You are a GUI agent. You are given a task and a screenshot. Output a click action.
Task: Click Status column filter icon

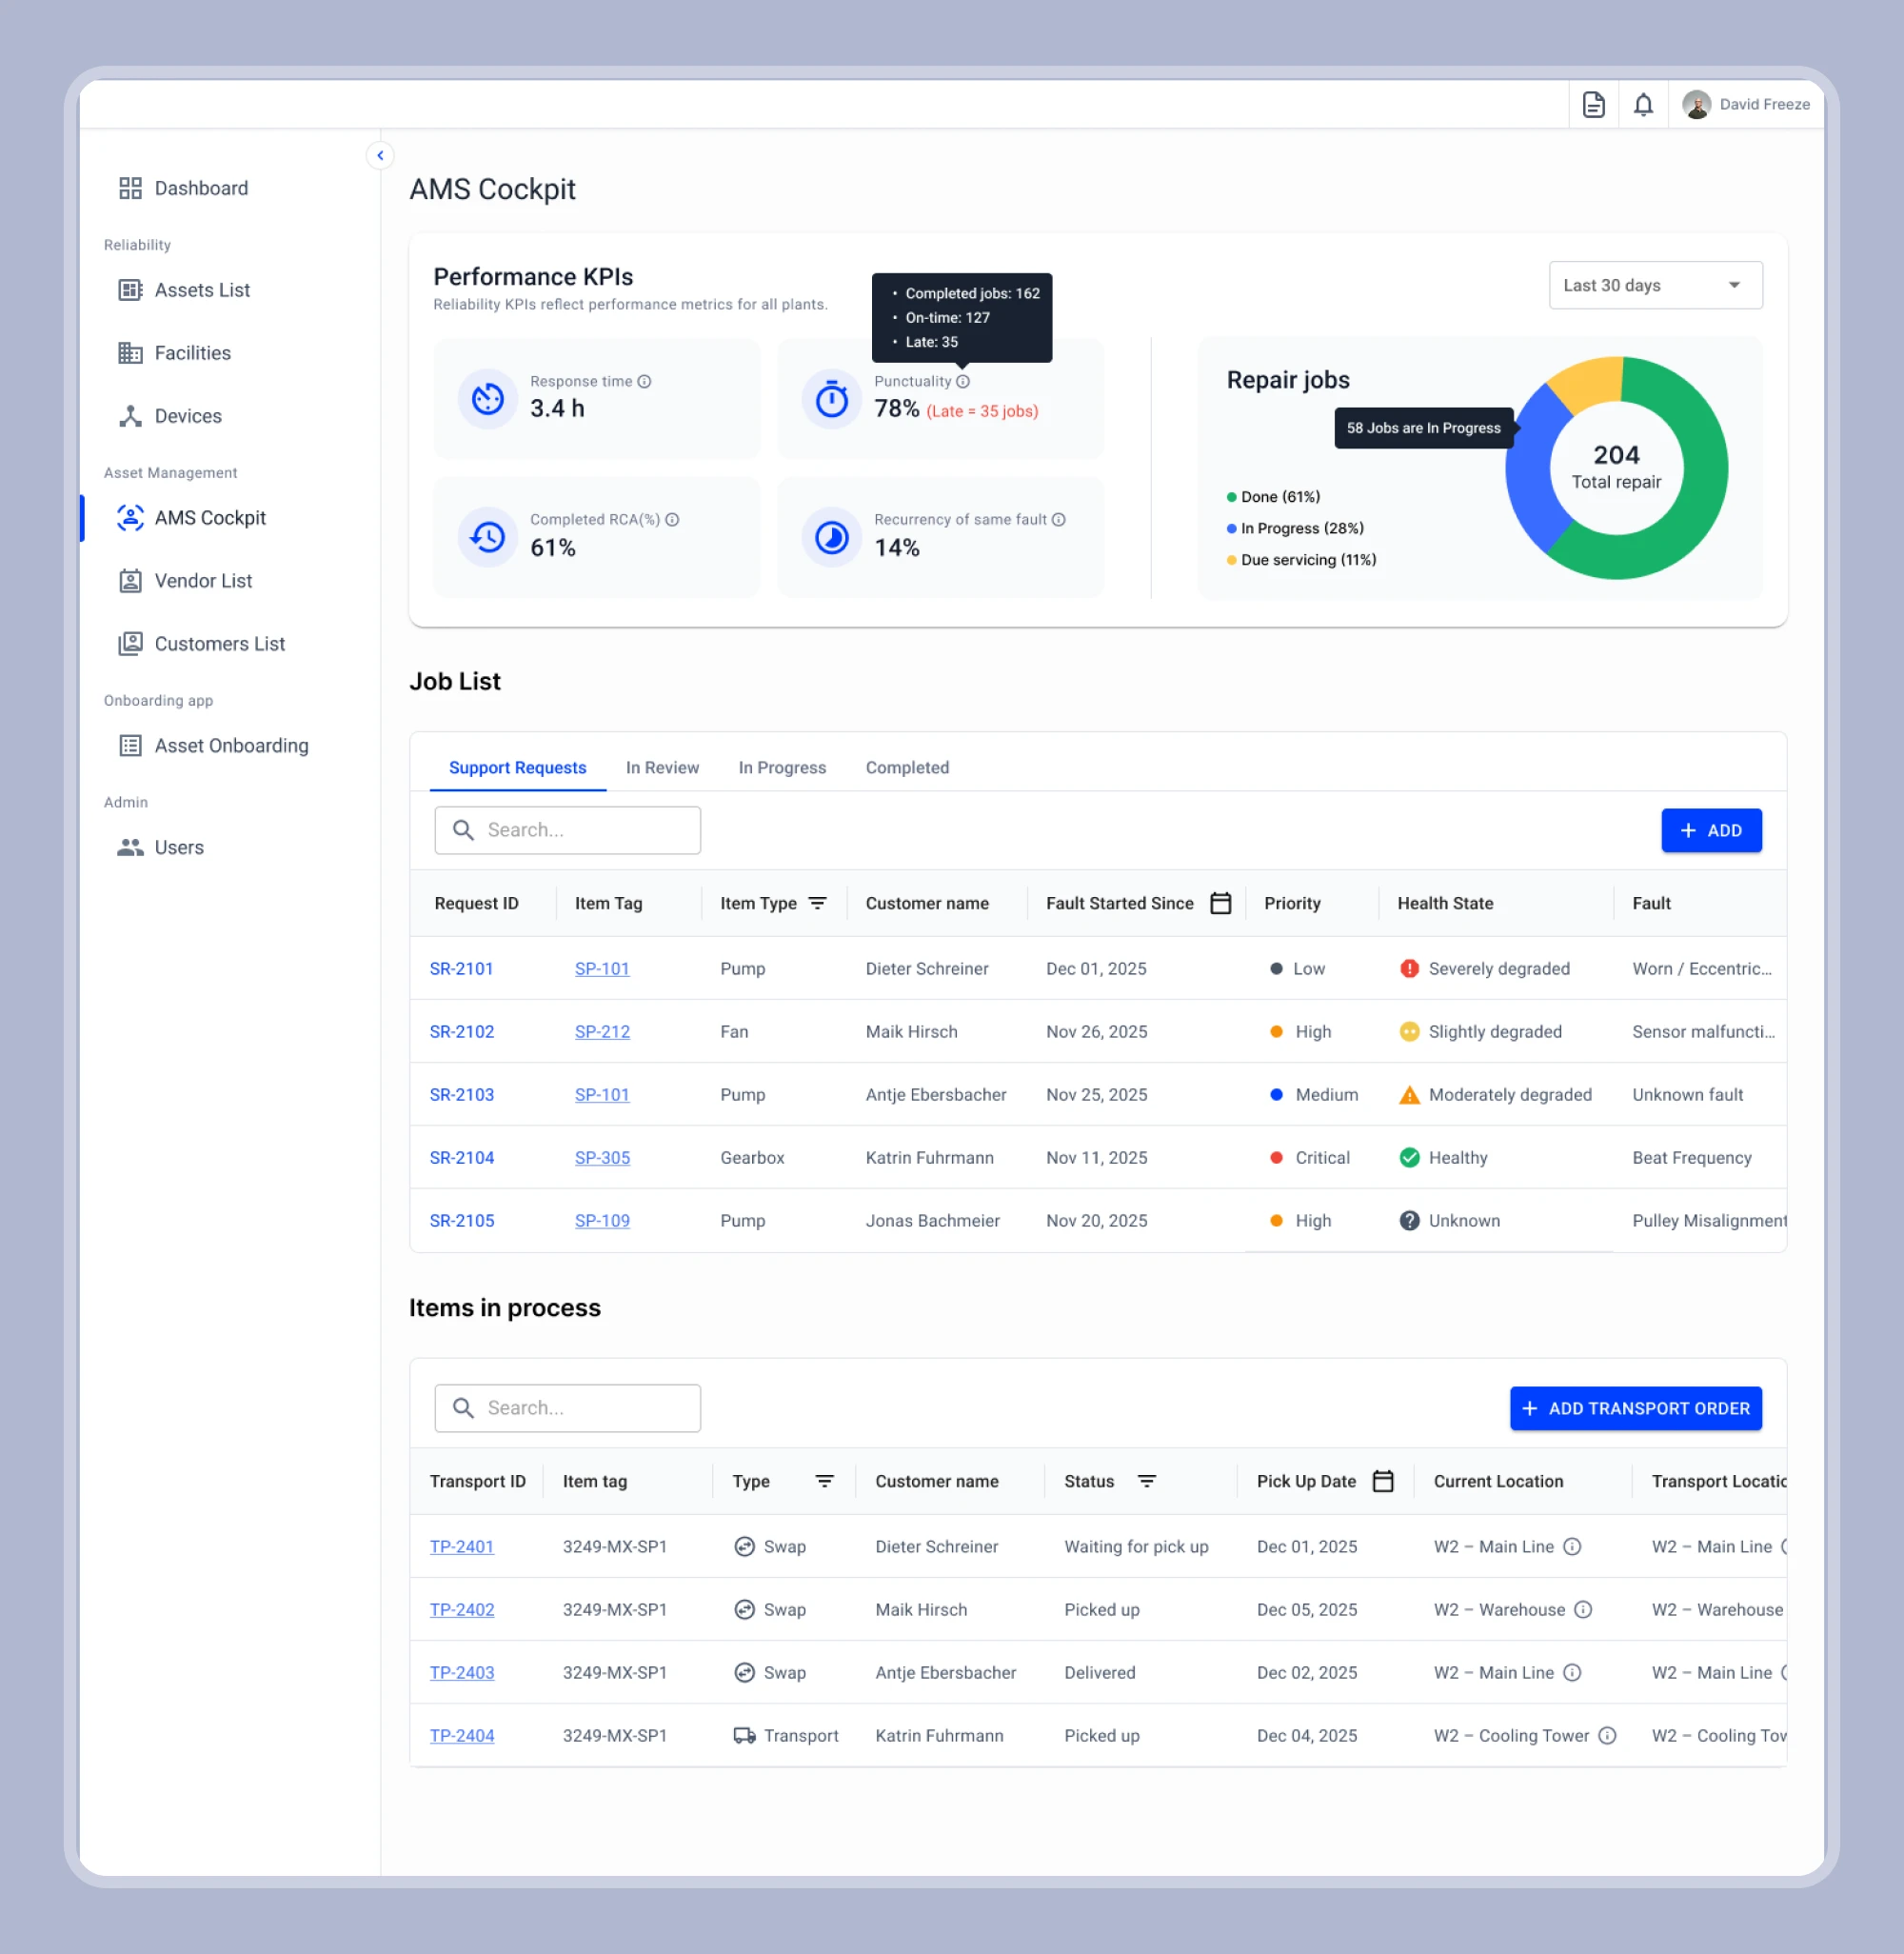coord(1147,1481)
